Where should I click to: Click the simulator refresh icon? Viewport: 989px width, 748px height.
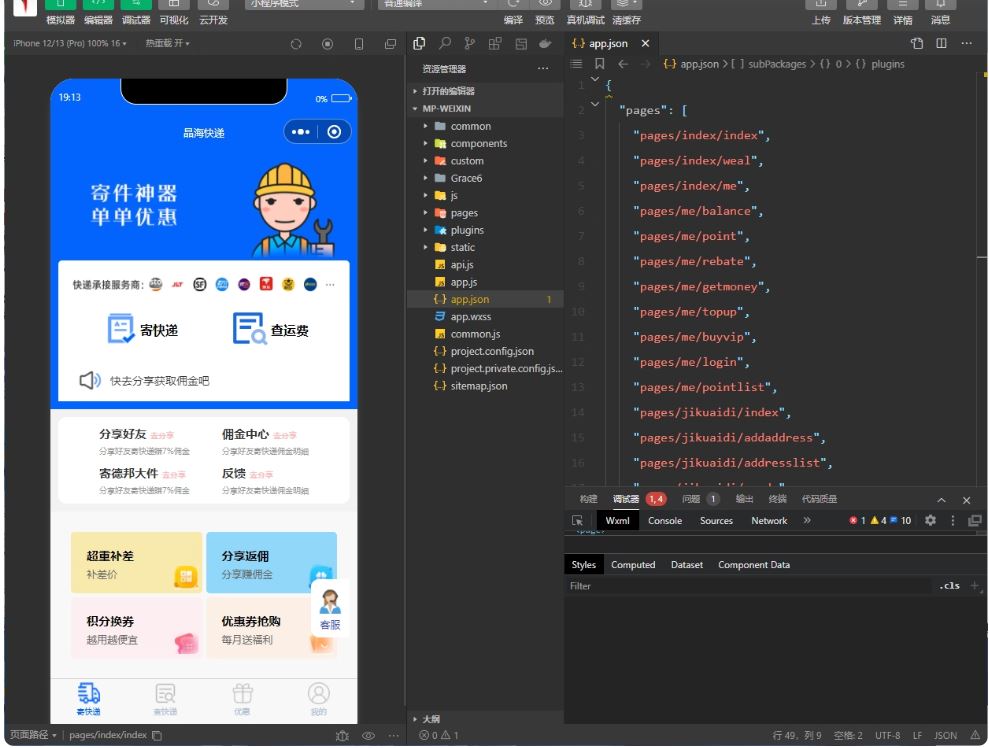pyautogui.click(x=296, y=44)
